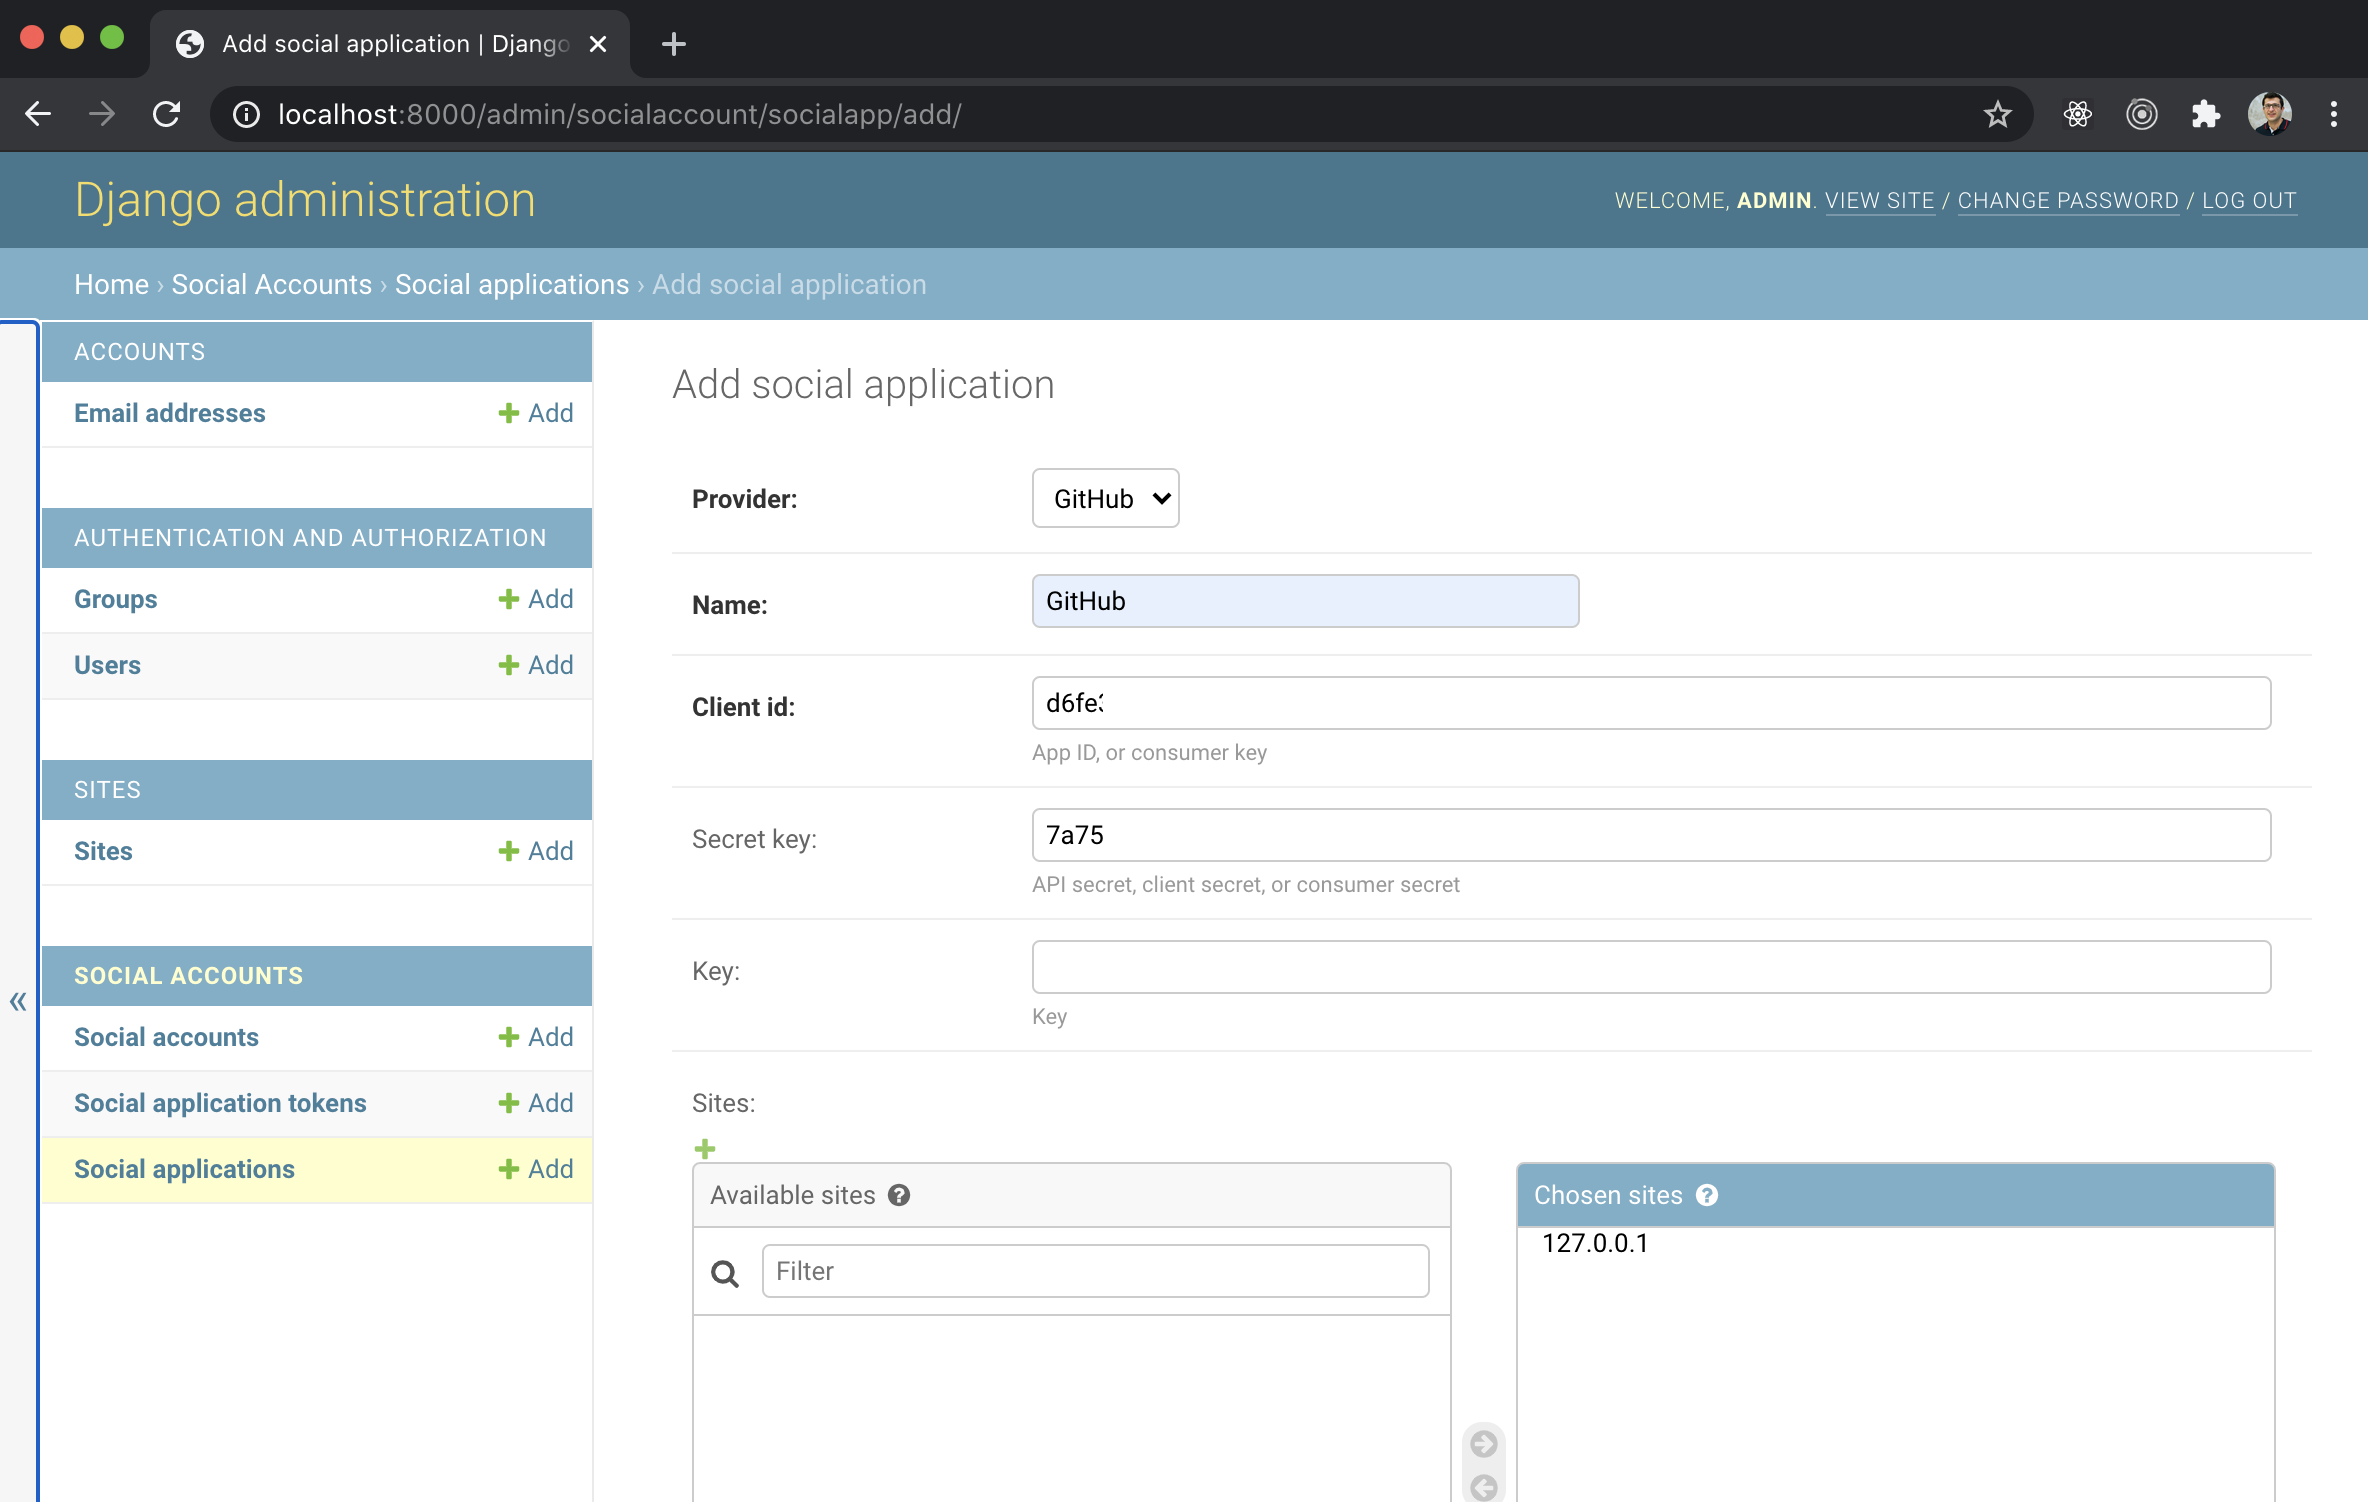
Task: Click the LOG OUT link
Action: tap(2248, 200)
